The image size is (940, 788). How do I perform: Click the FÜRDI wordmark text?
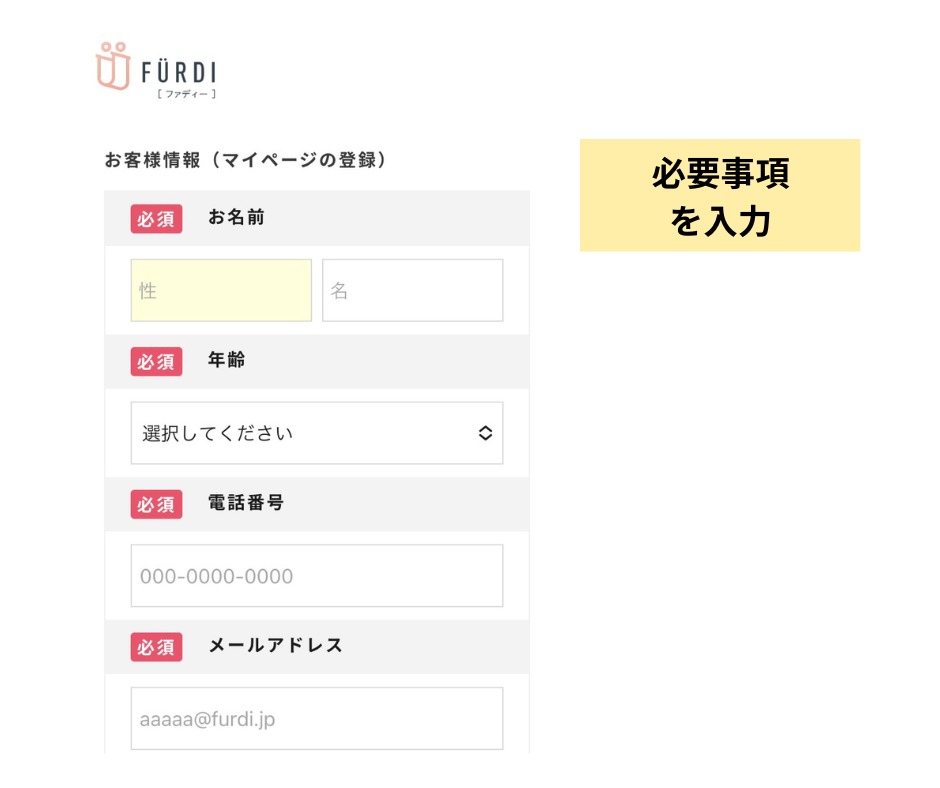179,73
